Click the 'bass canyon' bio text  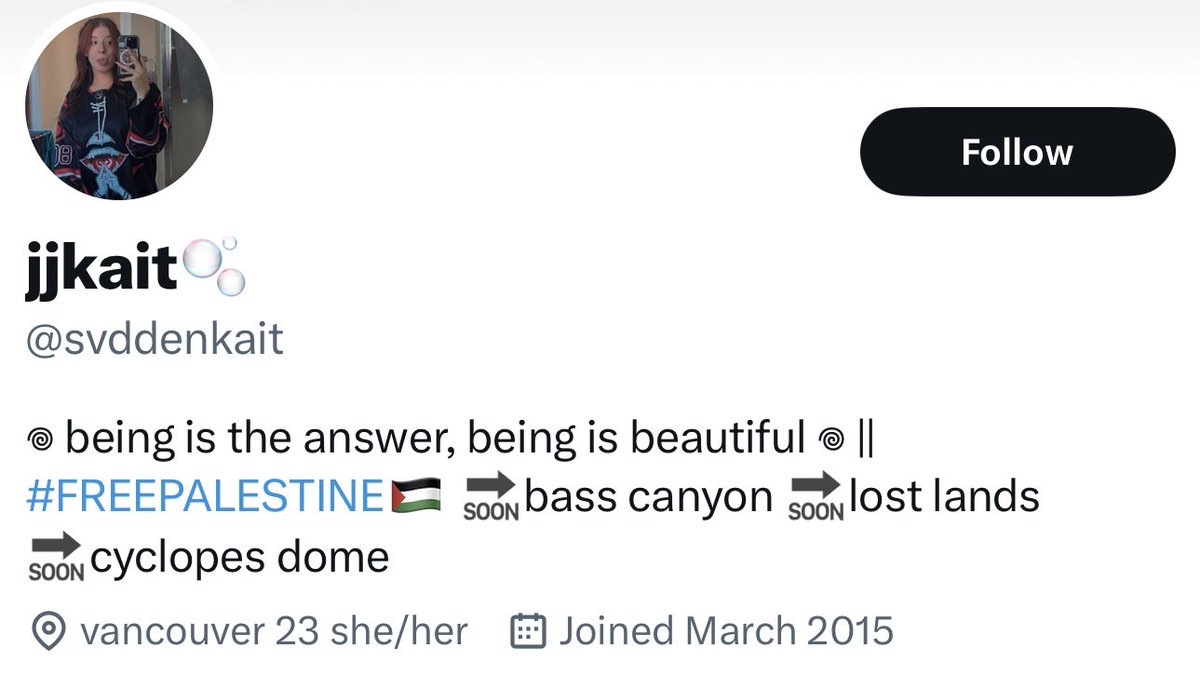tap(649, 496)
